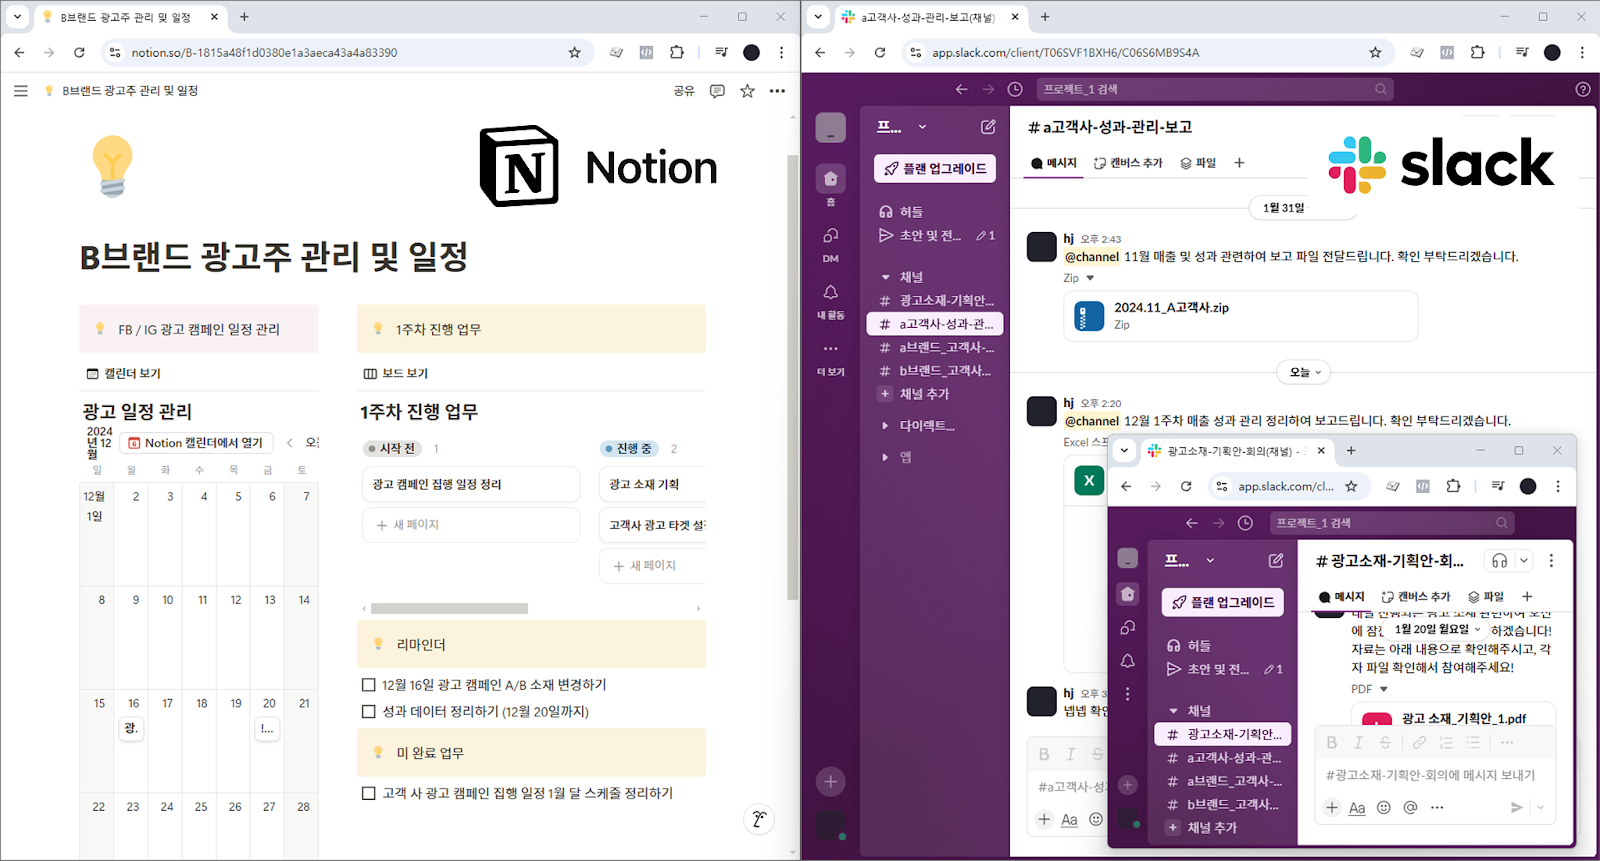Open b브랜드_고객사 channel in main Slack
Screen dimensions: 1600x861
tap(935, 371)
